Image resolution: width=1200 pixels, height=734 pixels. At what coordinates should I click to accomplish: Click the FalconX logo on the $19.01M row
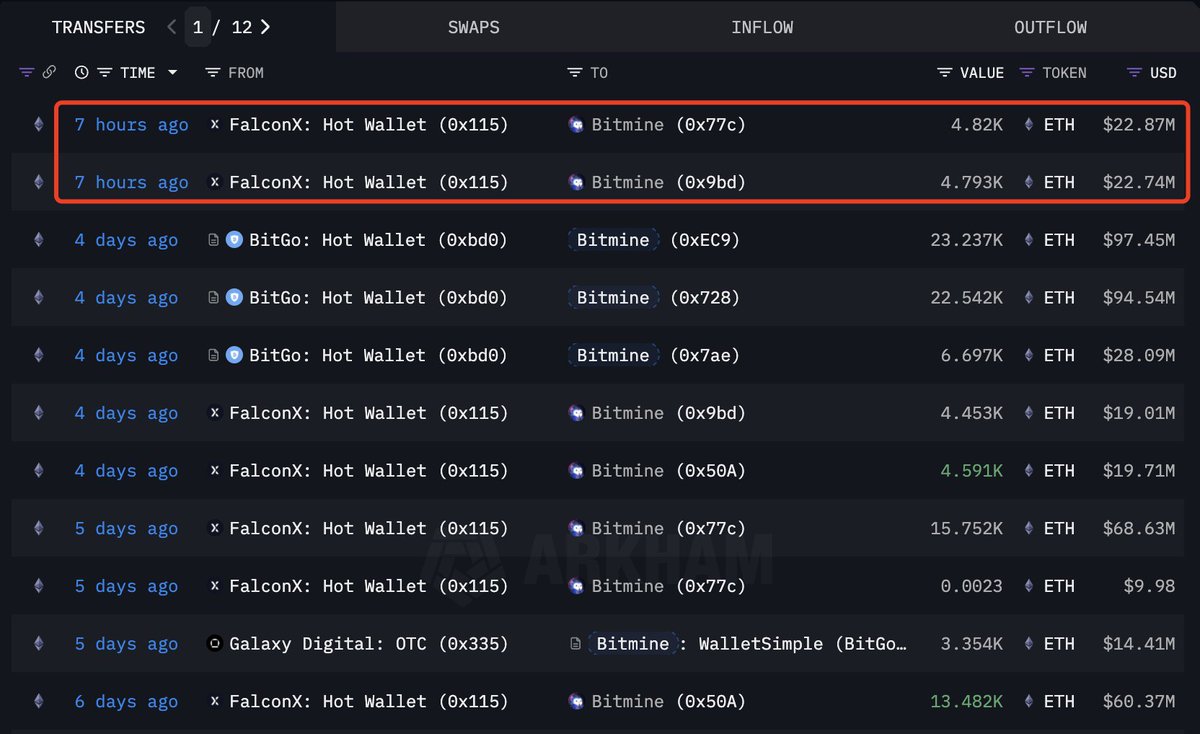point(214,413)
